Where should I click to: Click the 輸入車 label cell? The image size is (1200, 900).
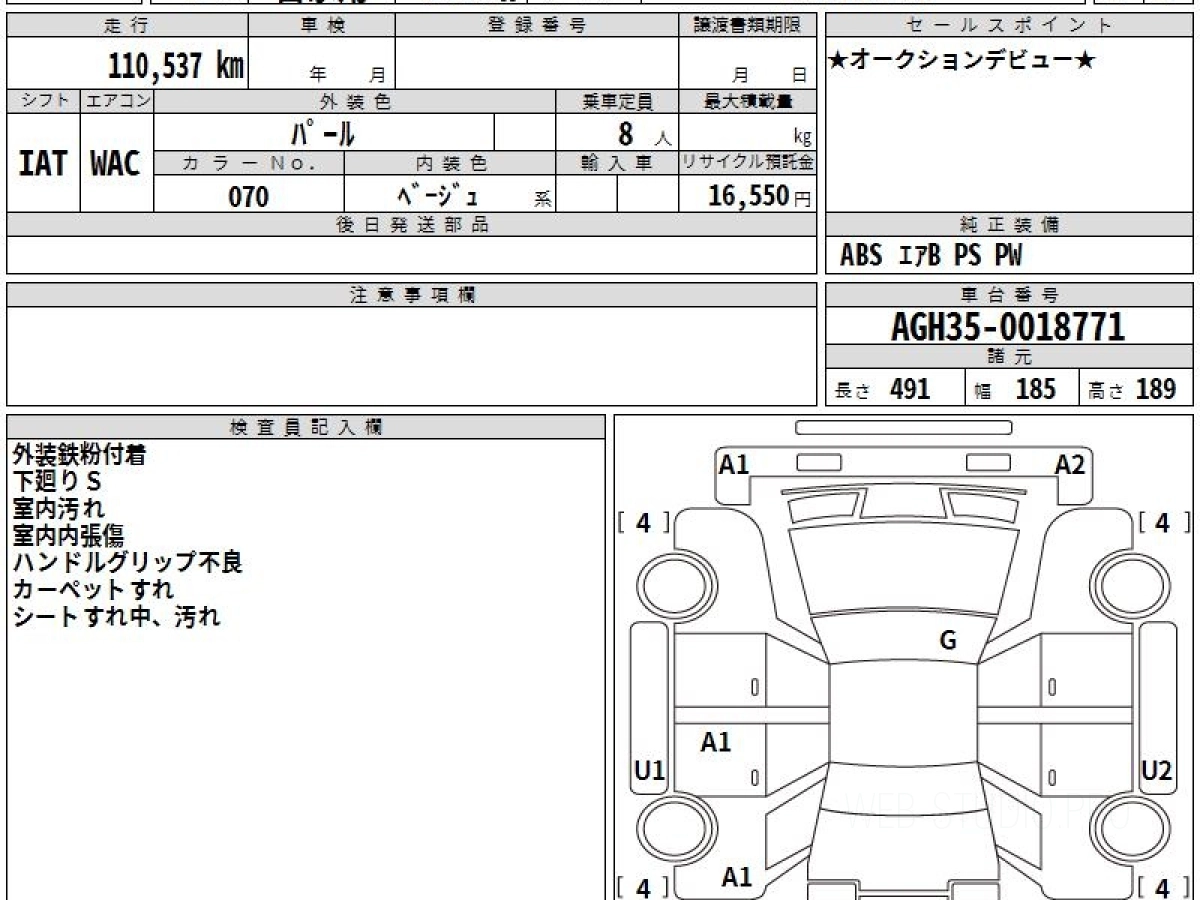(617, 163)
